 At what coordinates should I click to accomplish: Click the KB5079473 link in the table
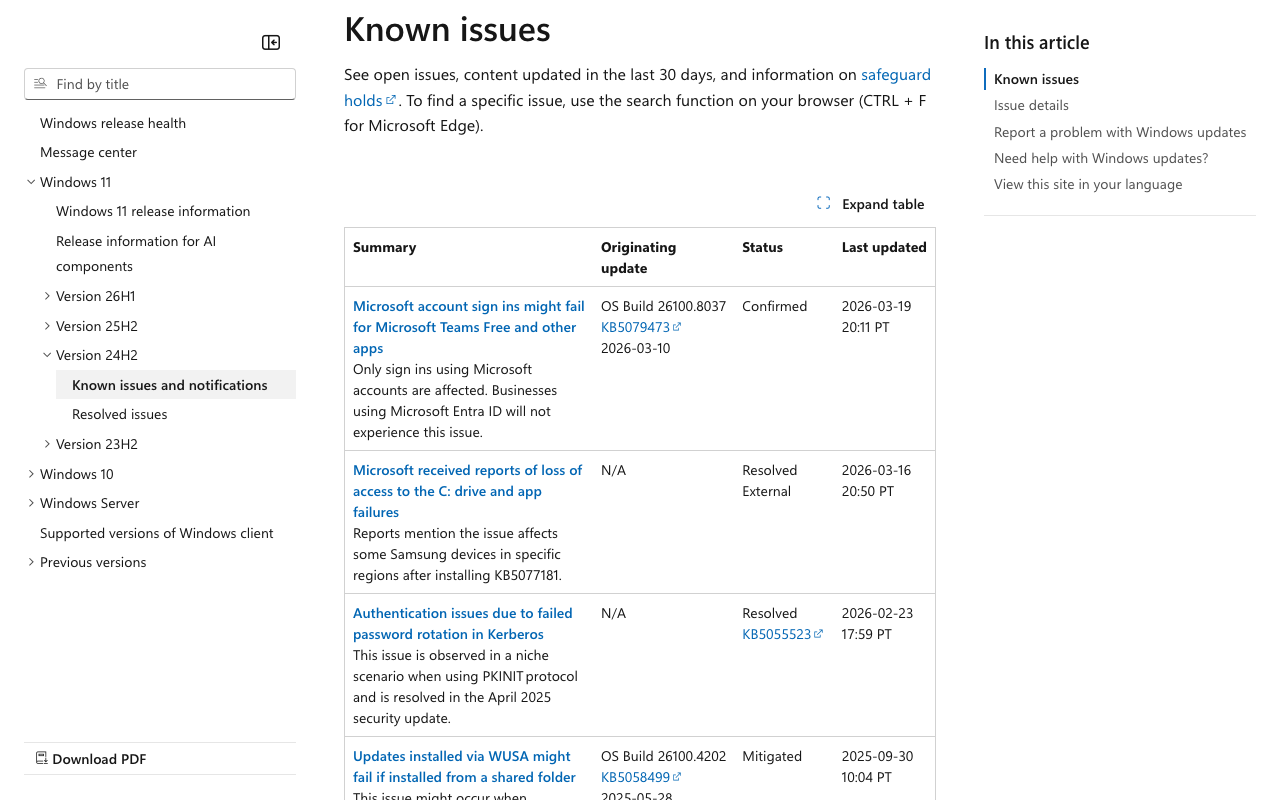[x=634, y=326]
